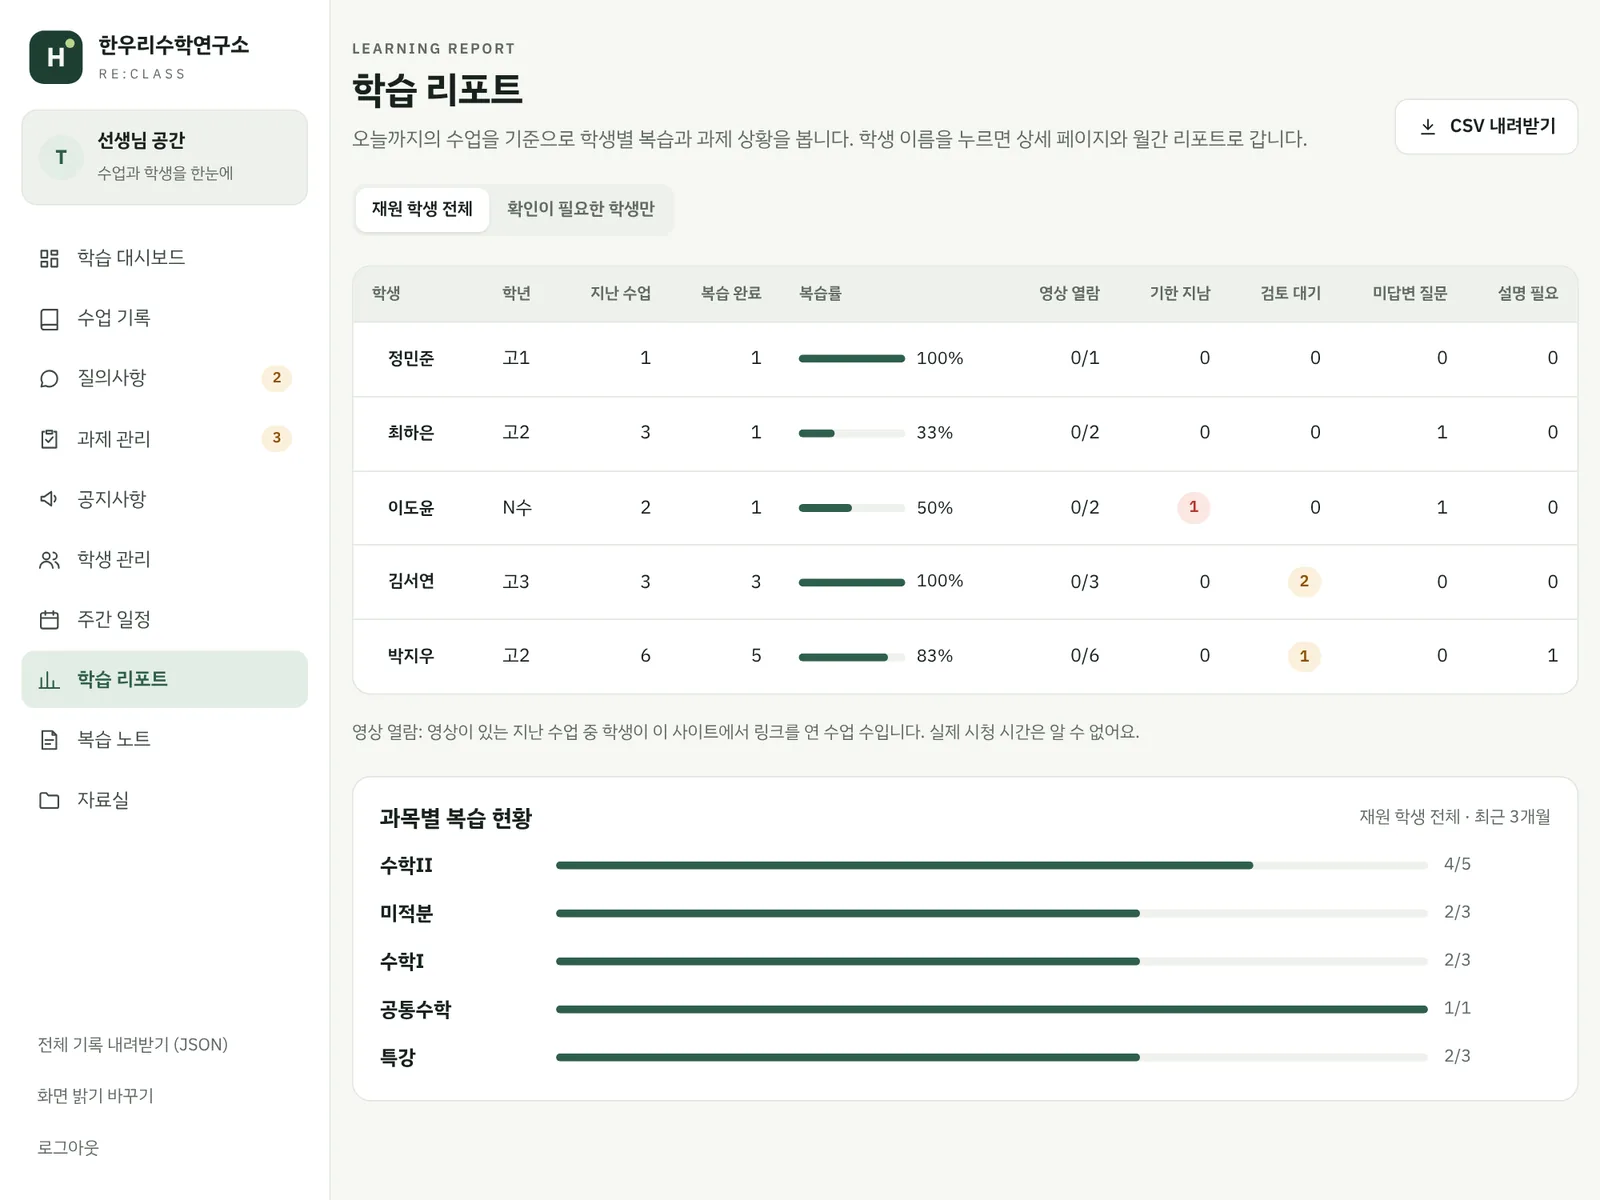Screen dimensions: 1600x1200
Task: Open student 최하은 detail page
Action: click(411, 433)
